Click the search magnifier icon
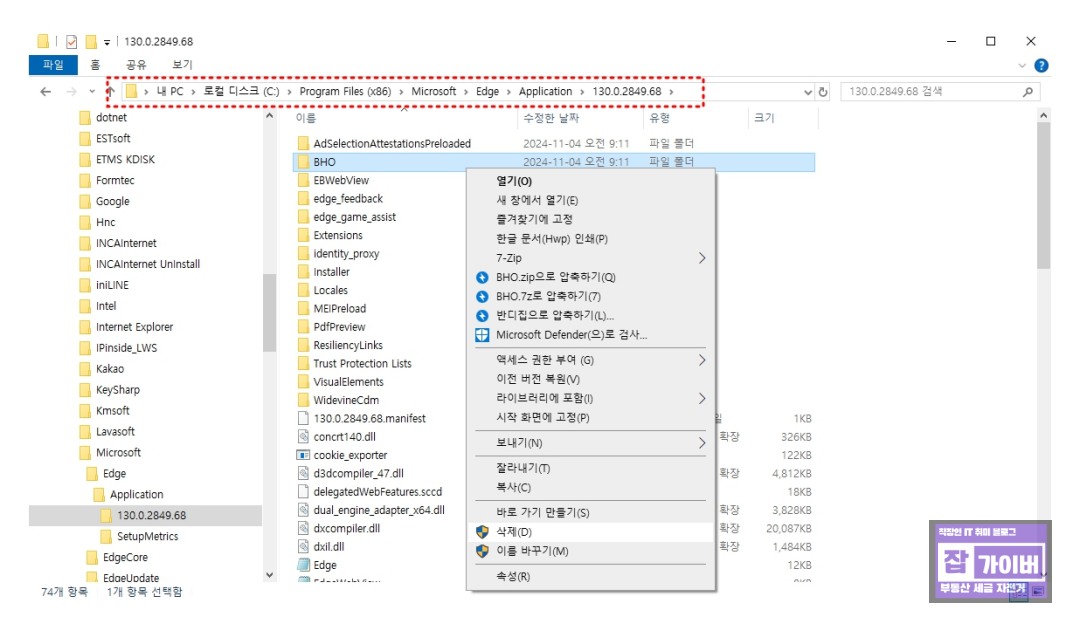 pos(1028,92)
